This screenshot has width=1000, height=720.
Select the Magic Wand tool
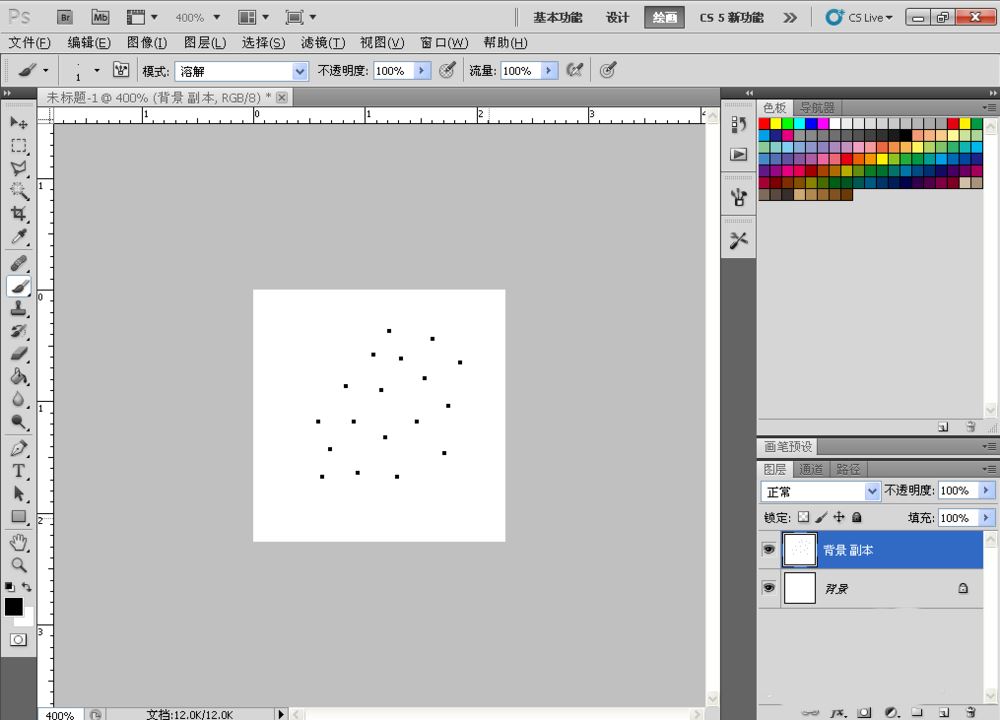tap(18, 191)
